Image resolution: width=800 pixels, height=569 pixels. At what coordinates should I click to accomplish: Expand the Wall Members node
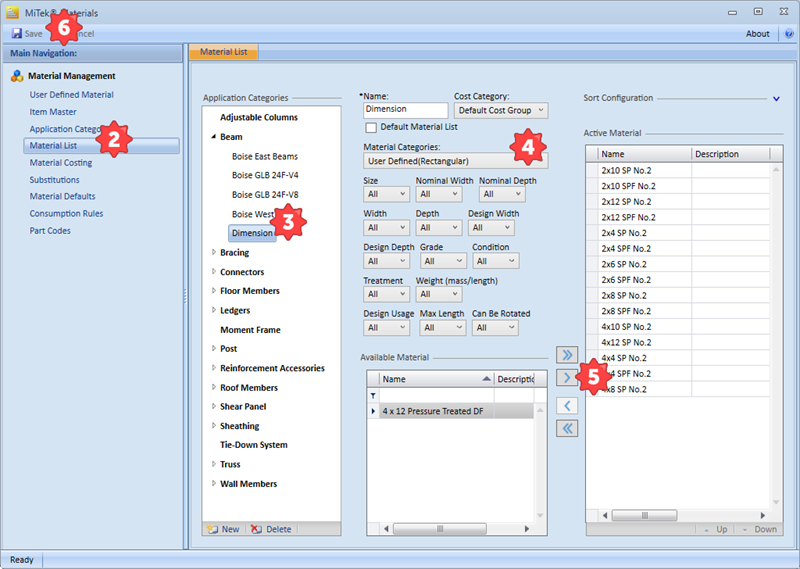click(x=214, y=483)
